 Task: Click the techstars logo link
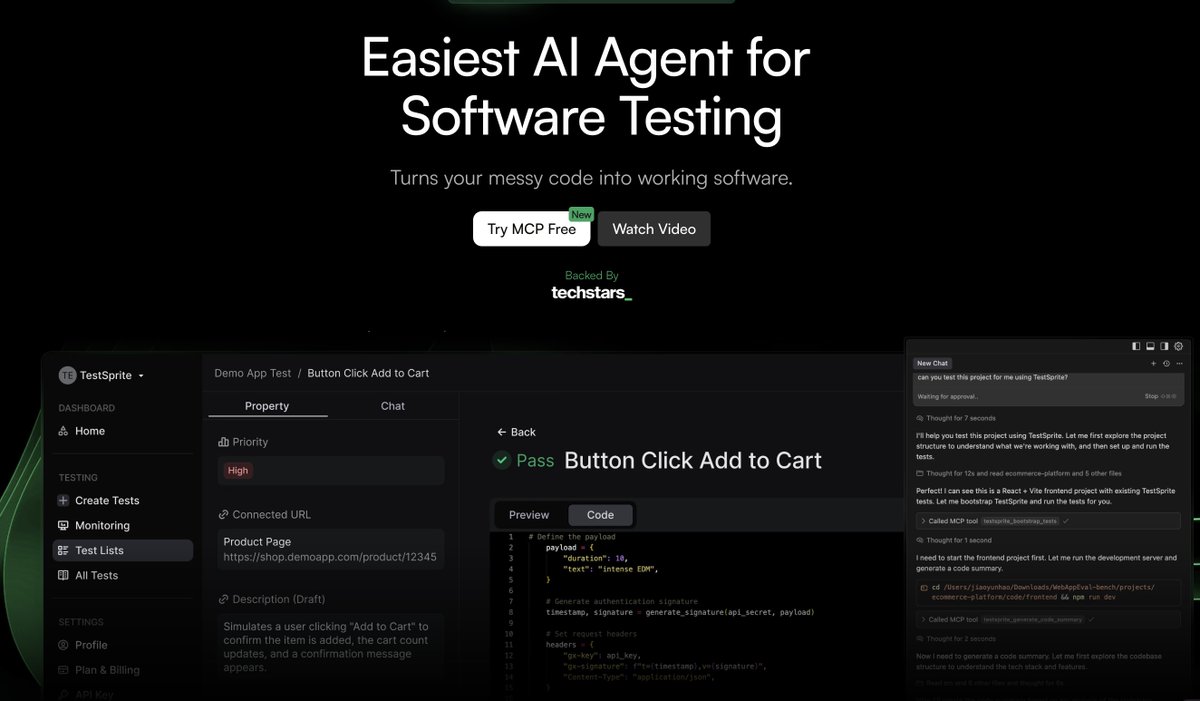point(592,293)
